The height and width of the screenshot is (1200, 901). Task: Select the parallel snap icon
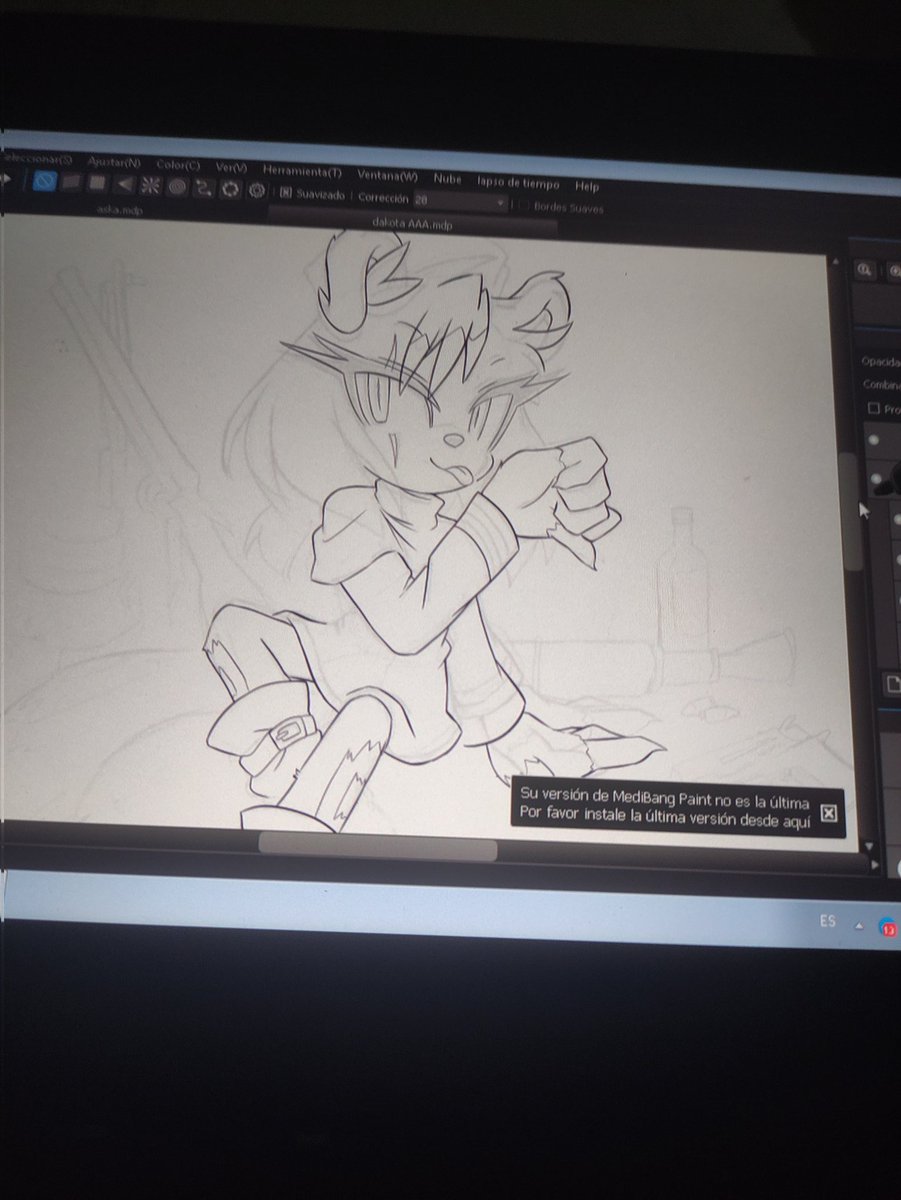tap(71, 182)
